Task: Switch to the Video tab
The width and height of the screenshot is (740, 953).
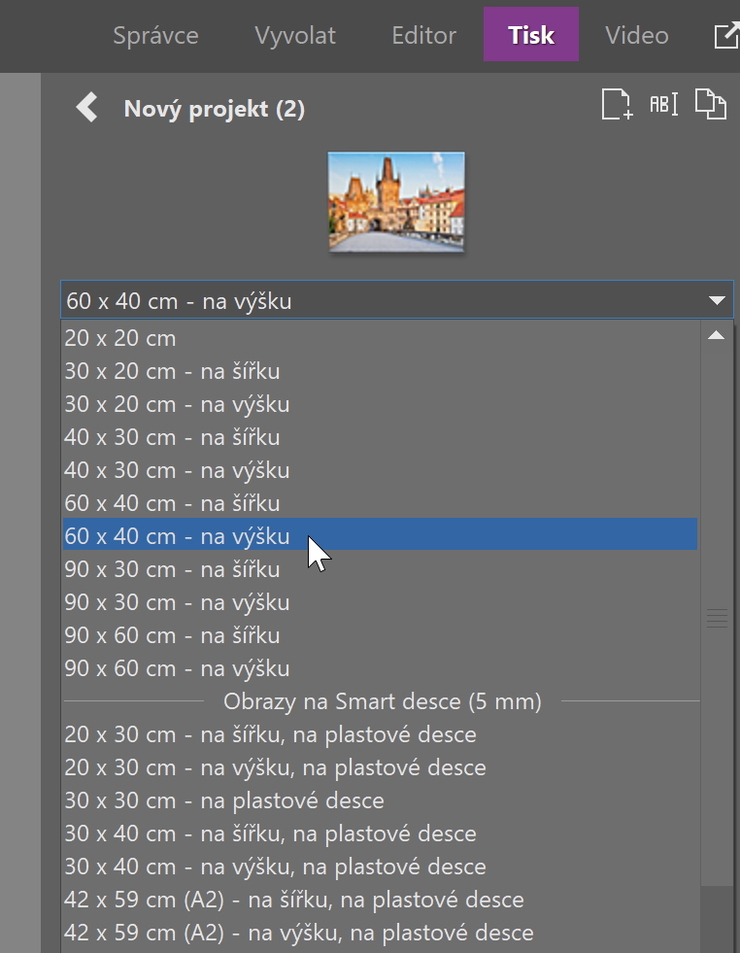Action: coord(637,35)
